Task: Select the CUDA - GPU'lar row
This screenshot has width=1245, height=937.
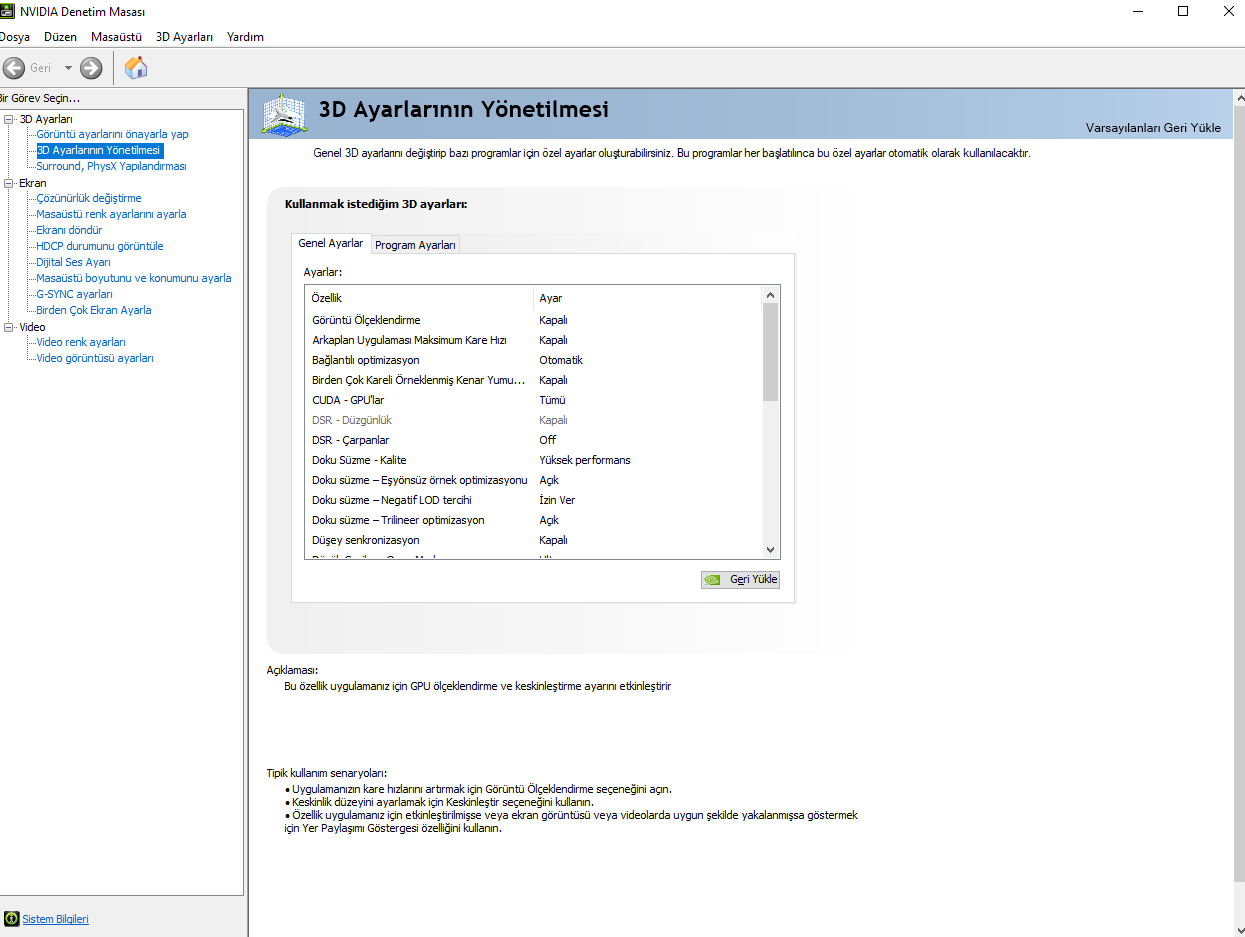Action: pyautogui.click(x=533, y=400)
